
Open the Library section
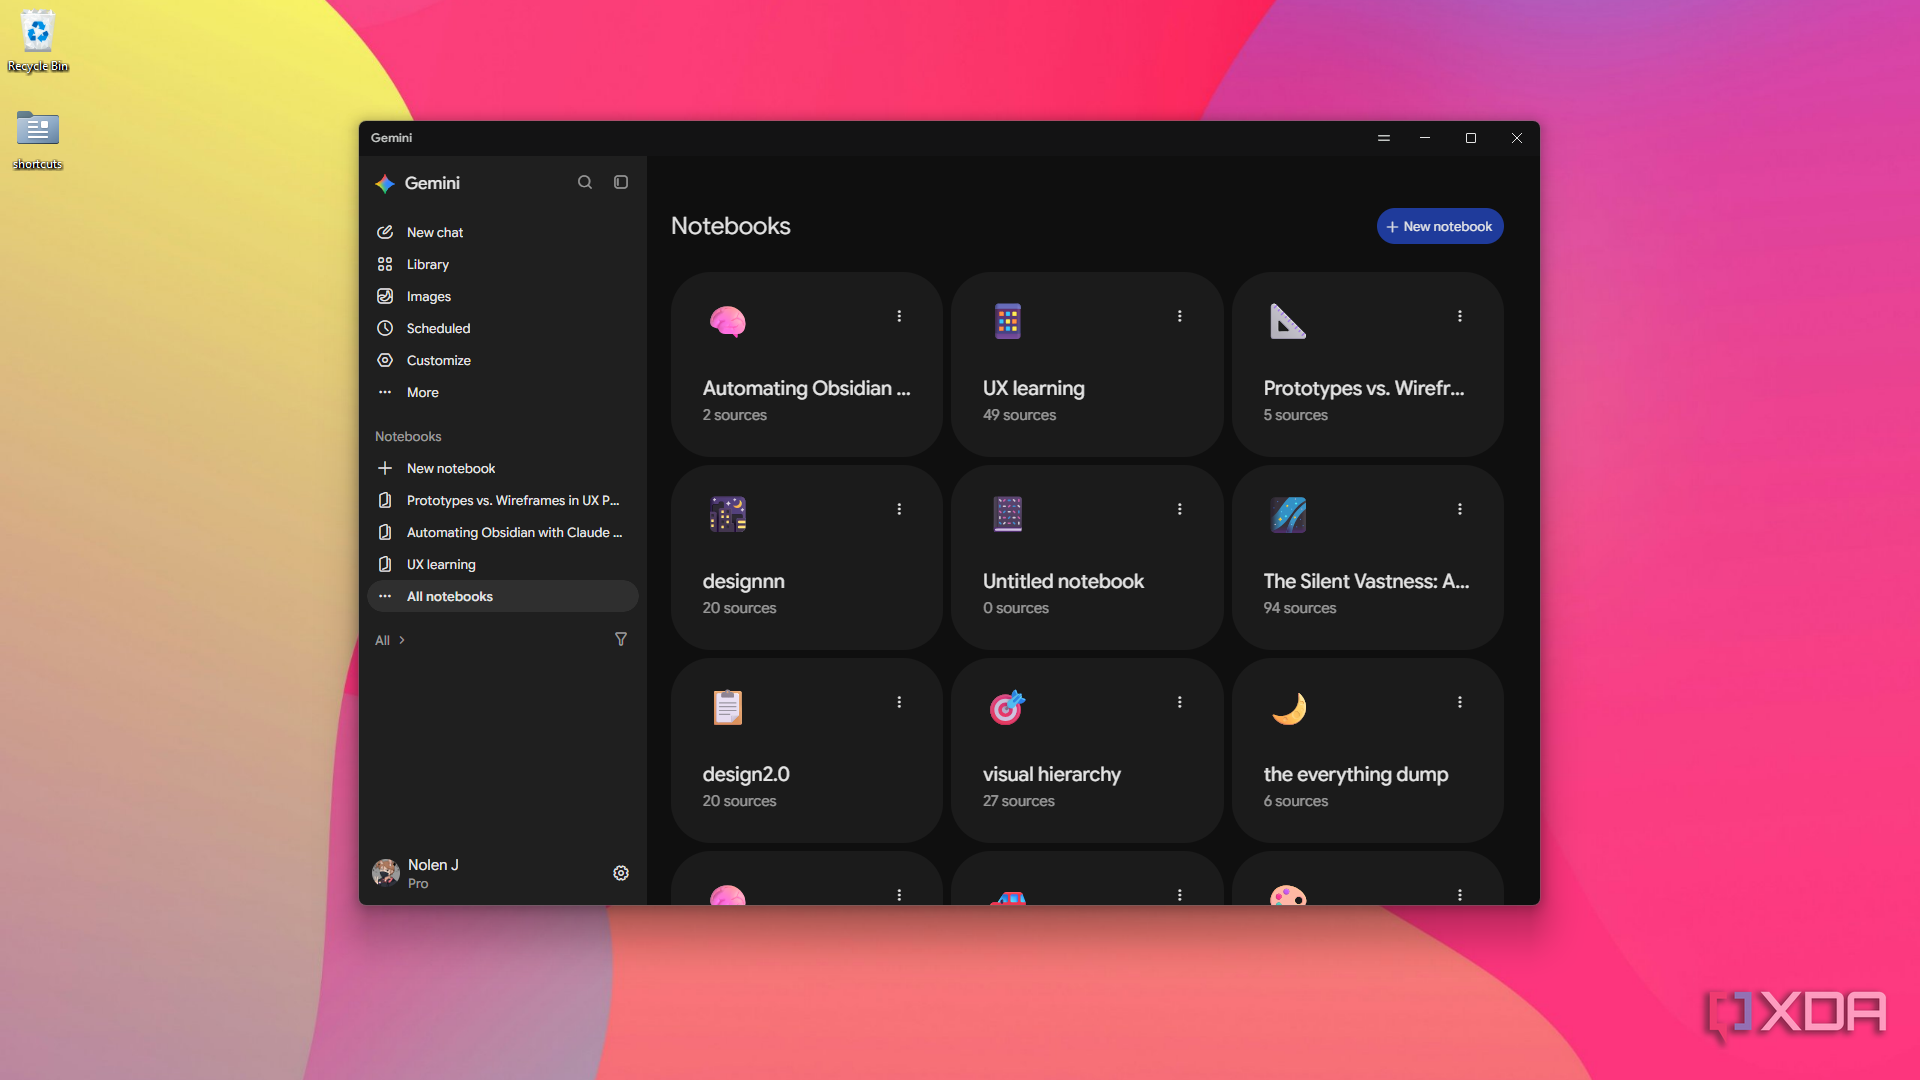tap(503, 264)
